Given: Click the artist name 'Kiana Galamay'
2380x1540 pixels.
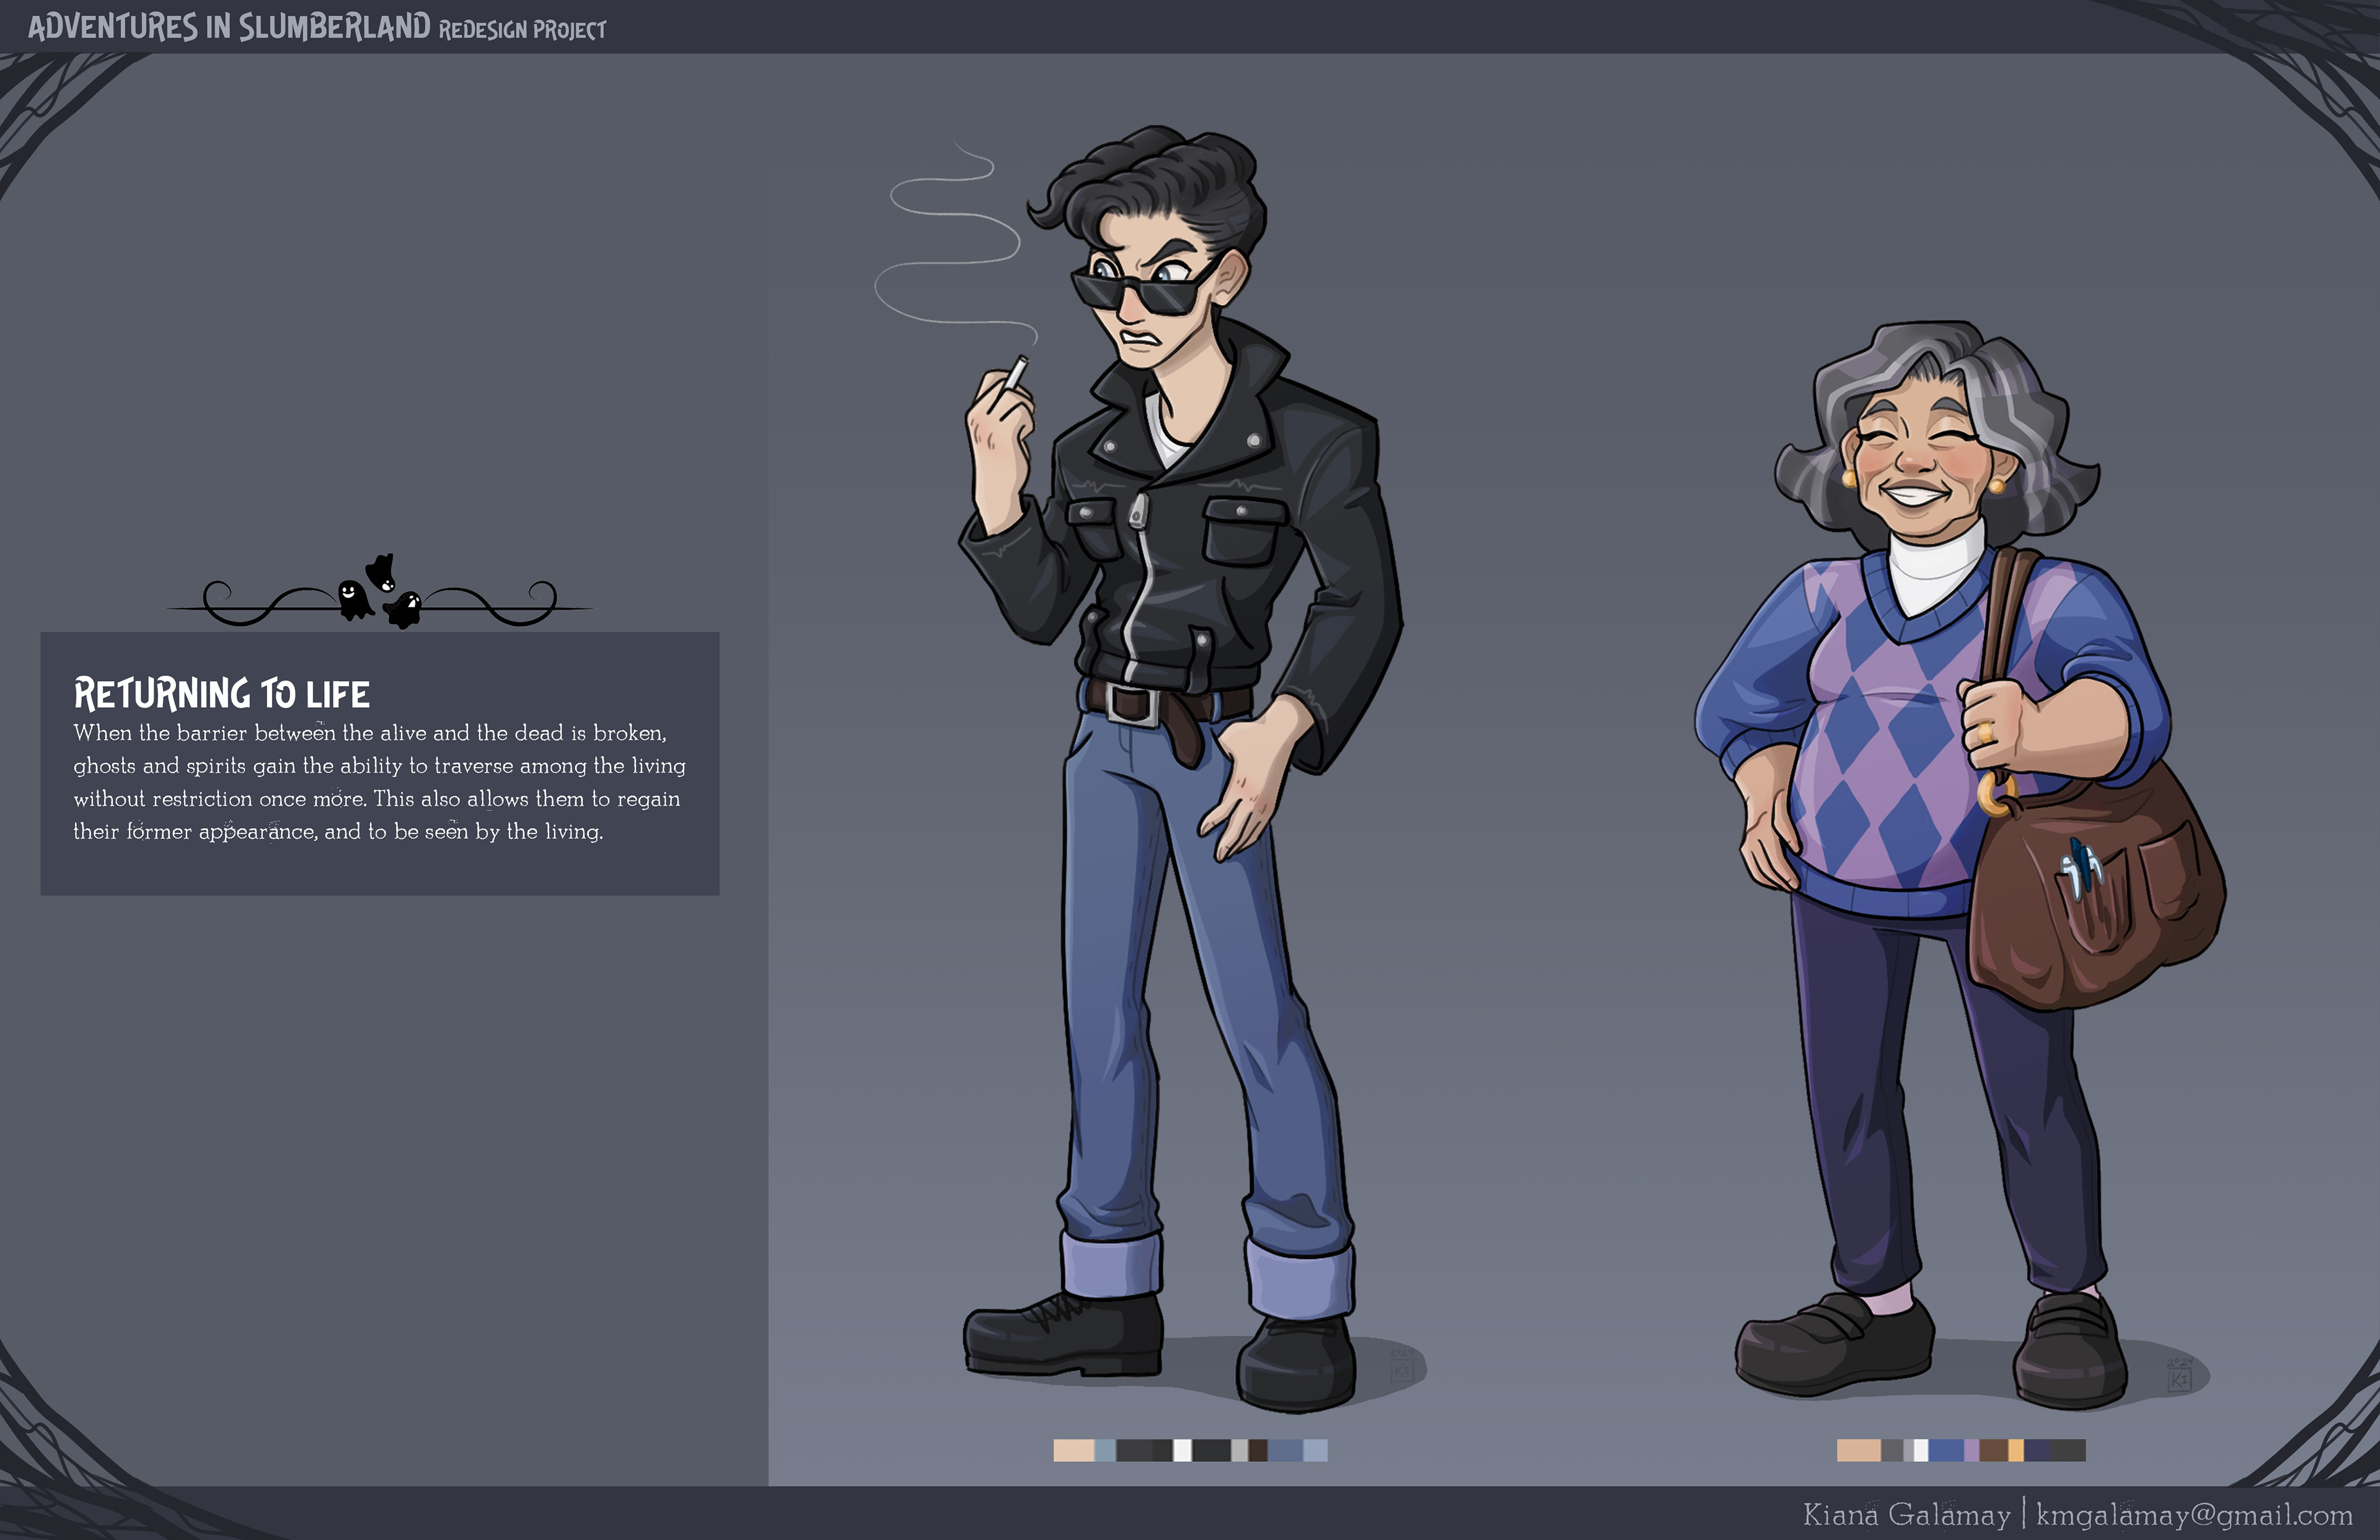Looking at the screenshot, I should point(1906,1515).
